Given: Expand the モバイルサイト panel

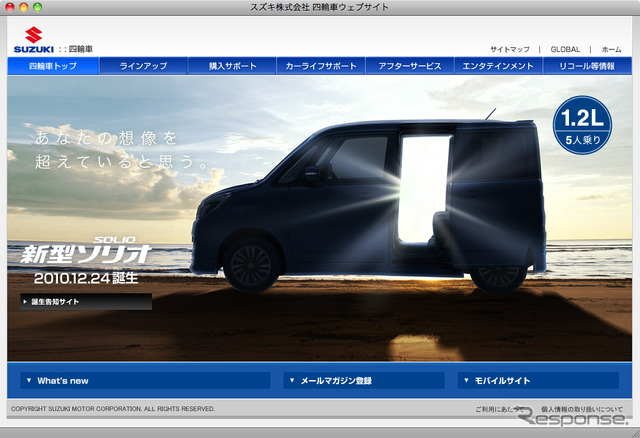Looking at the screenshot, I should 538,380.
